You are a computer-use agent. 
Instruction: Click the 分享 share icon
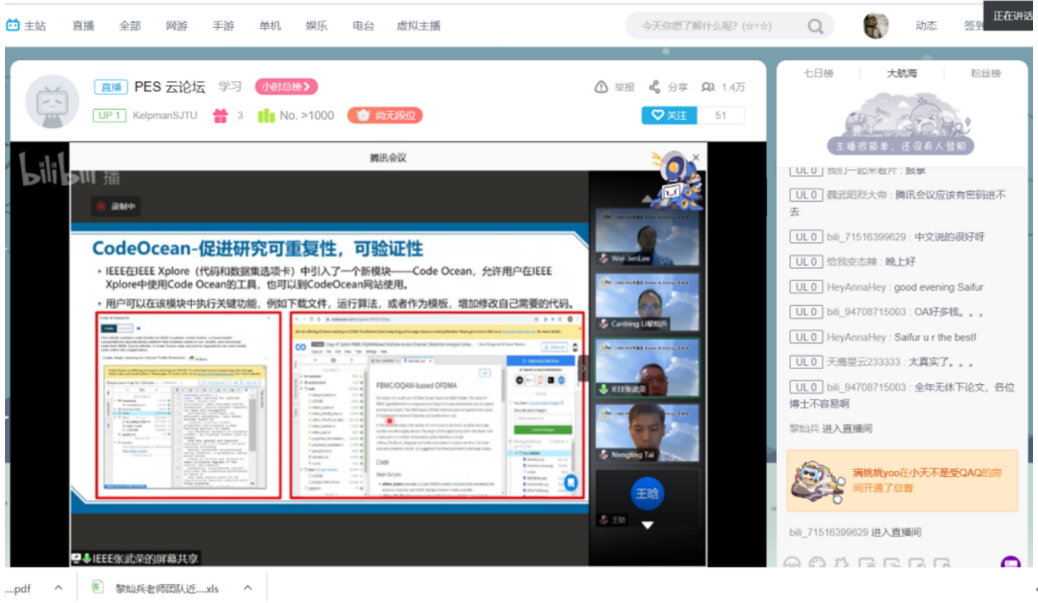654,87
